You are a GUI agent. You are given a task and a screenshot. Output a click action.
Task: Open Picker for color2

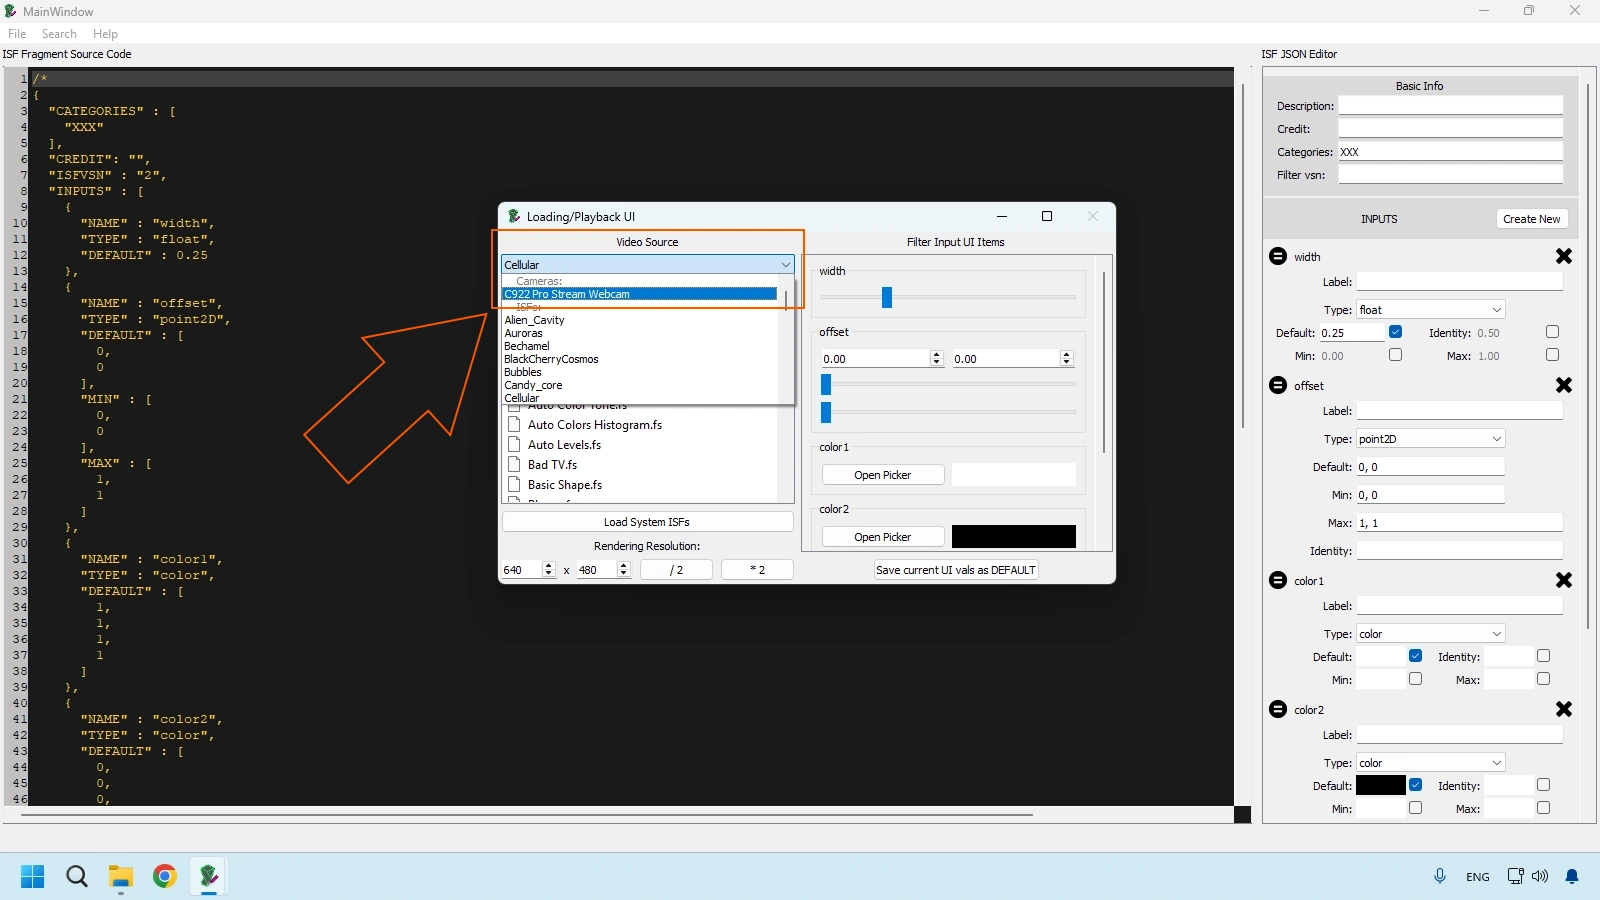coord(883,537)
